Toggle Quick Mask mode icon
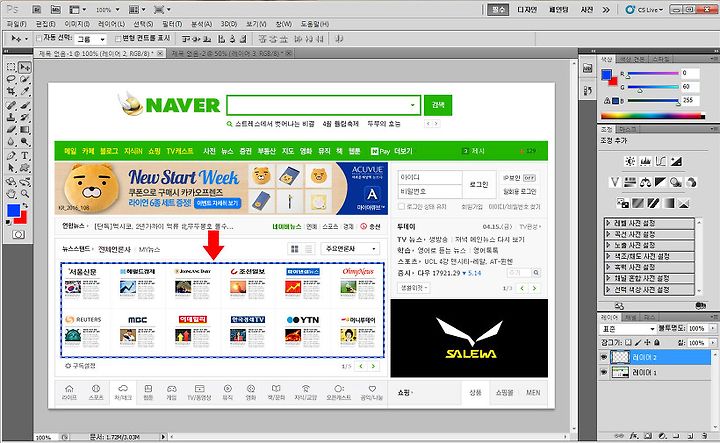 point(18,235)
